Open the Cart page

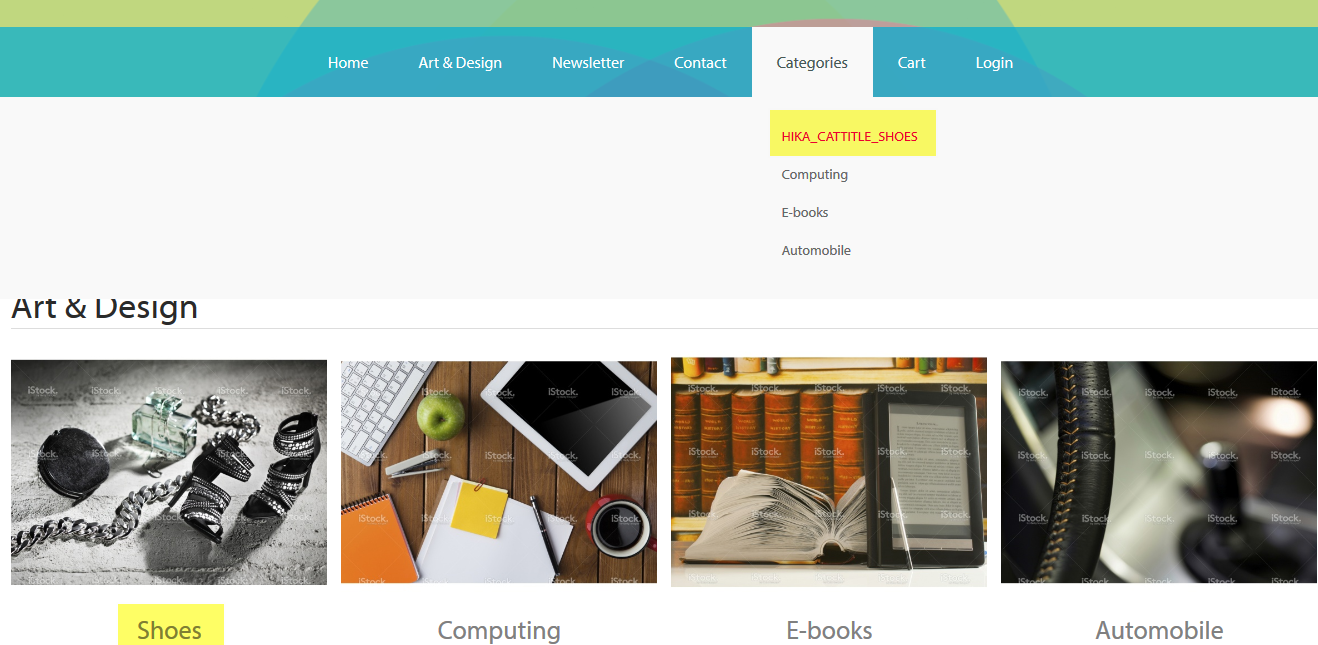pos(911,62)
